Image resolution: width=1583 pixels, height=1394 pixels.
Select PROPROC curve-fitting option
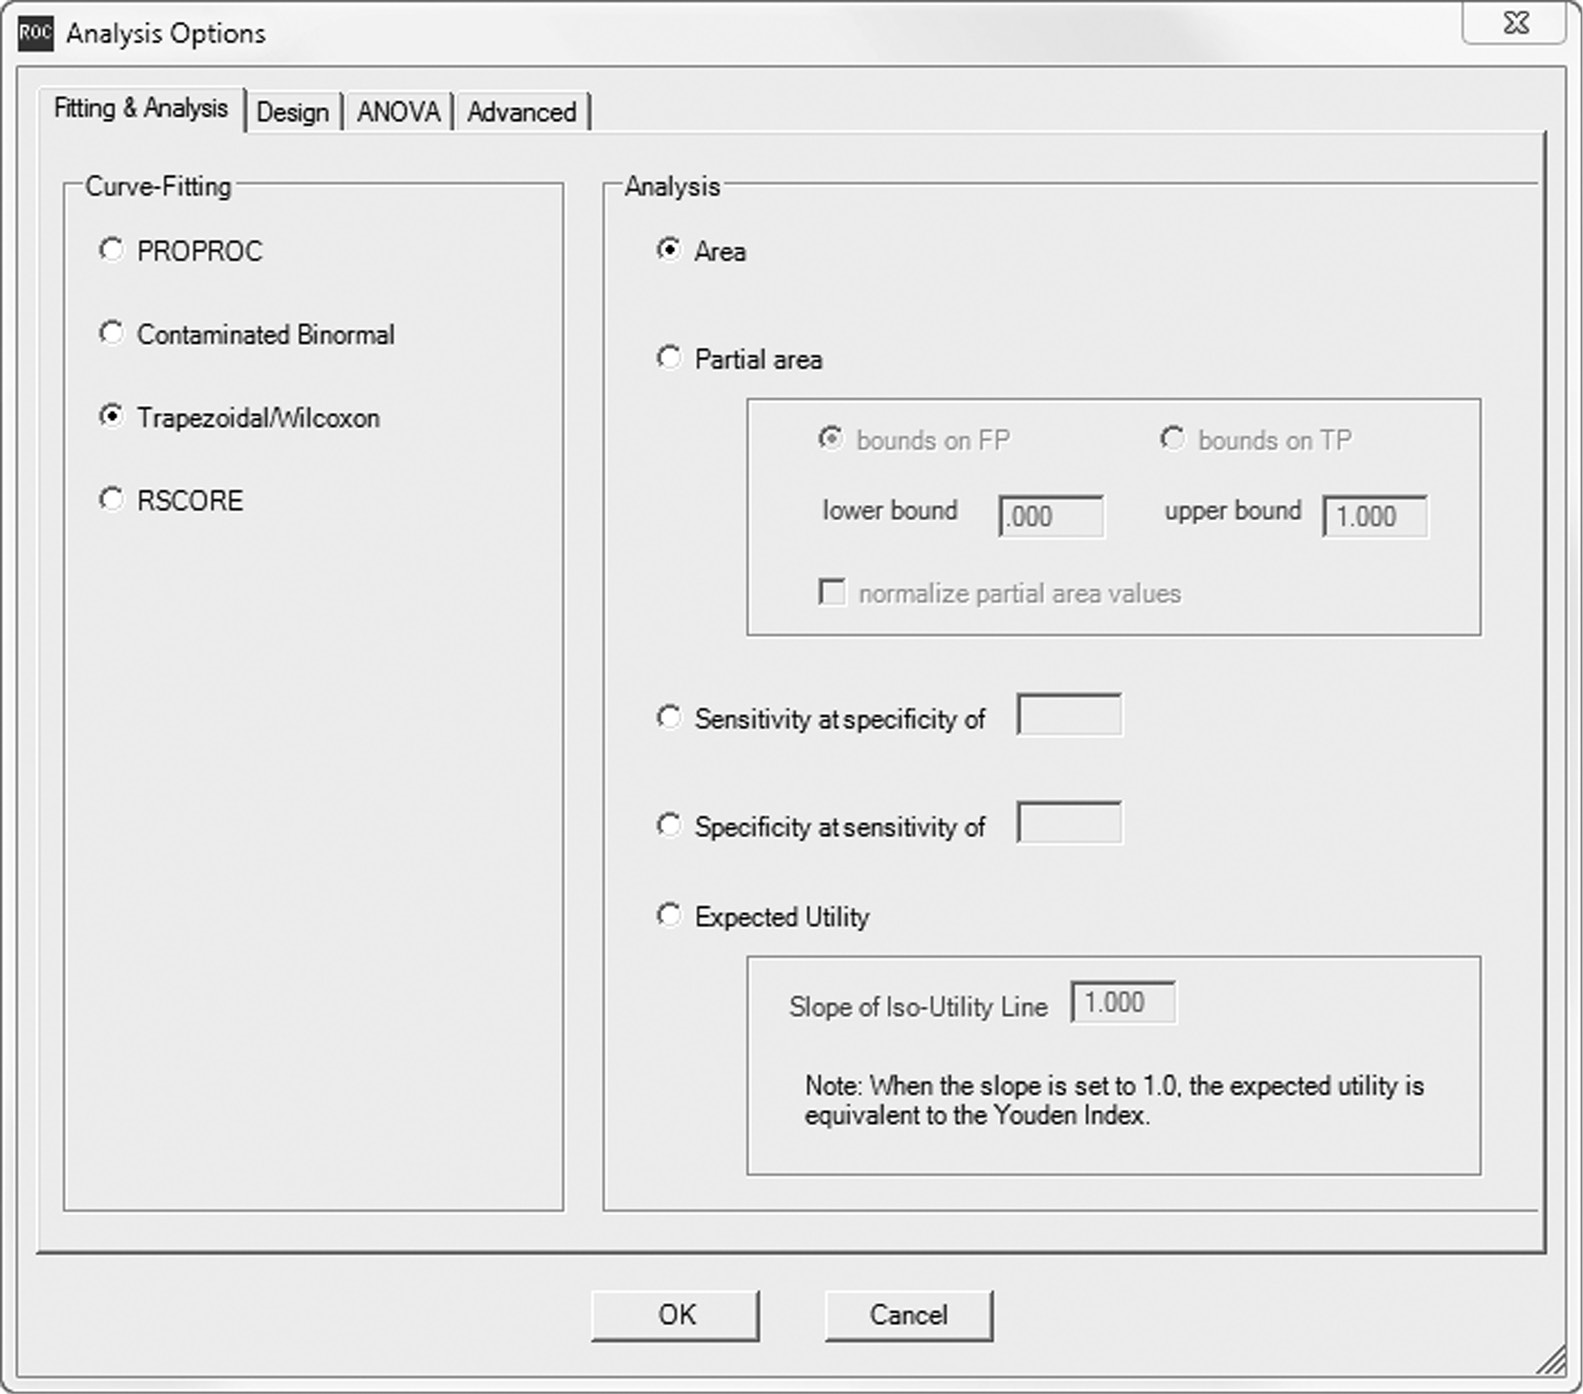pyautogui.click(x=111, y=250)
